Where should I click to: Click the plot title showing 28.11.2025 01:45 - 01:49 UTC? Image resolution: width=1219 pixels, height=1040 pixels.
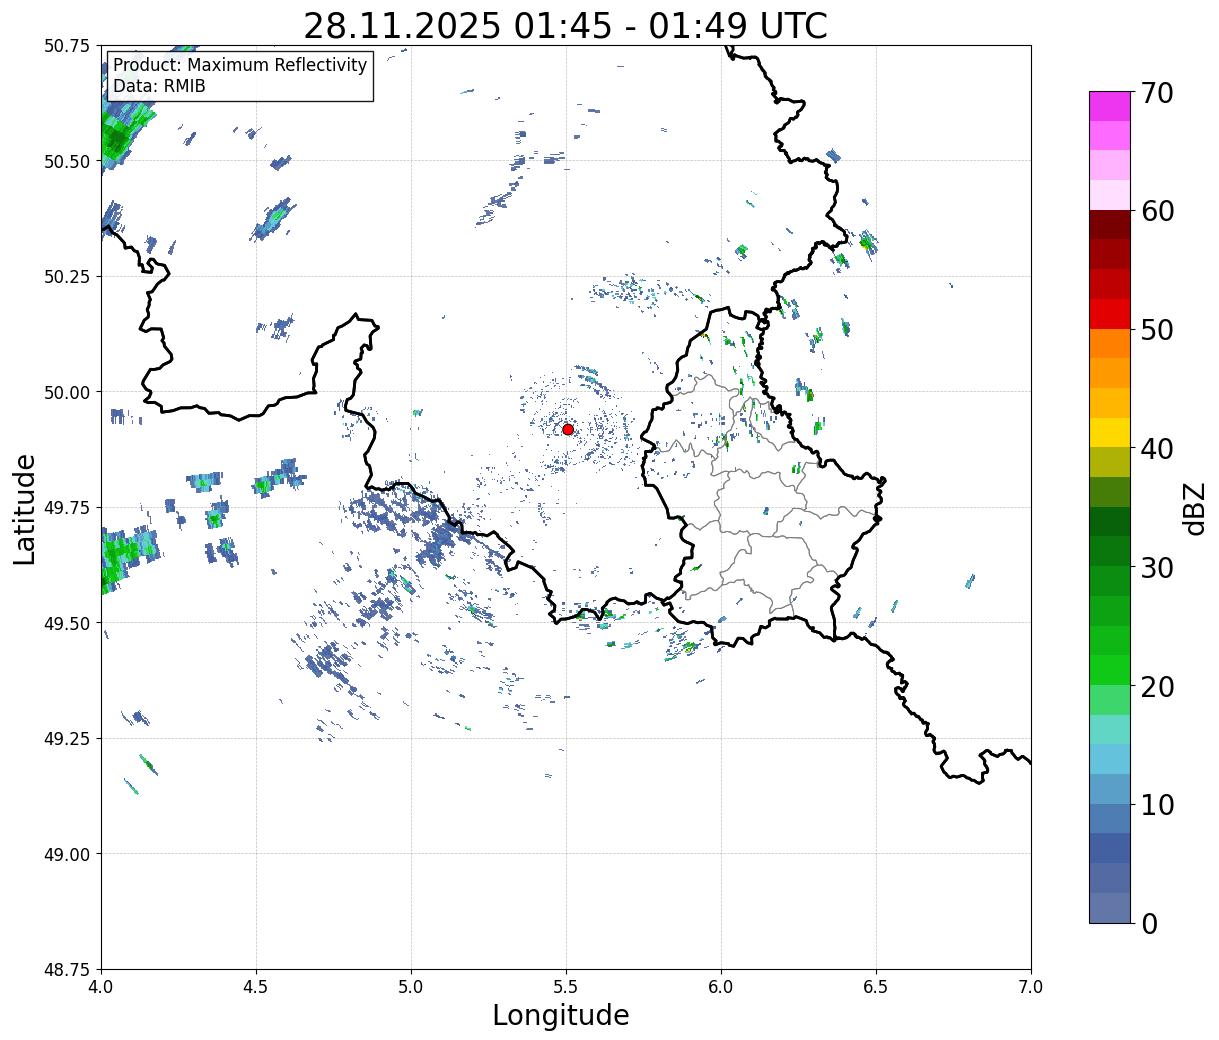coord(565,26)
